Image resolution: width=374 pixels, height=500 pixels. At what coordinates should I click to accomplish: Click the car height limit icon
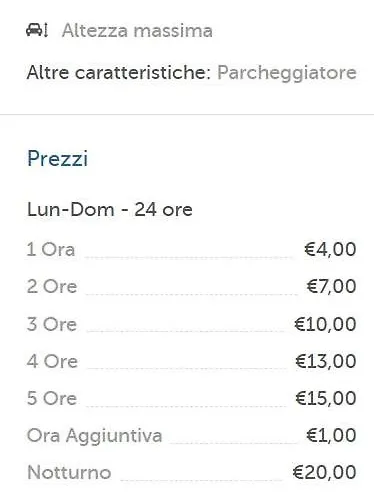37,30
